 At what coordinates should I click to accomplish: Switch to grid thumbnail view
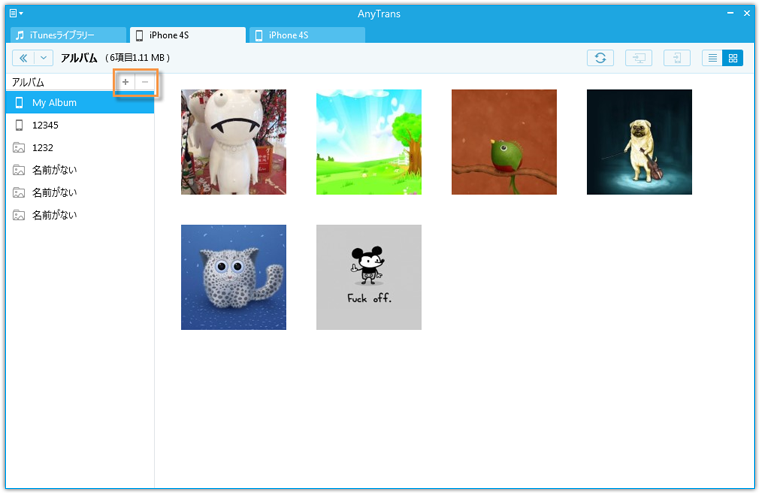point(732,58)
